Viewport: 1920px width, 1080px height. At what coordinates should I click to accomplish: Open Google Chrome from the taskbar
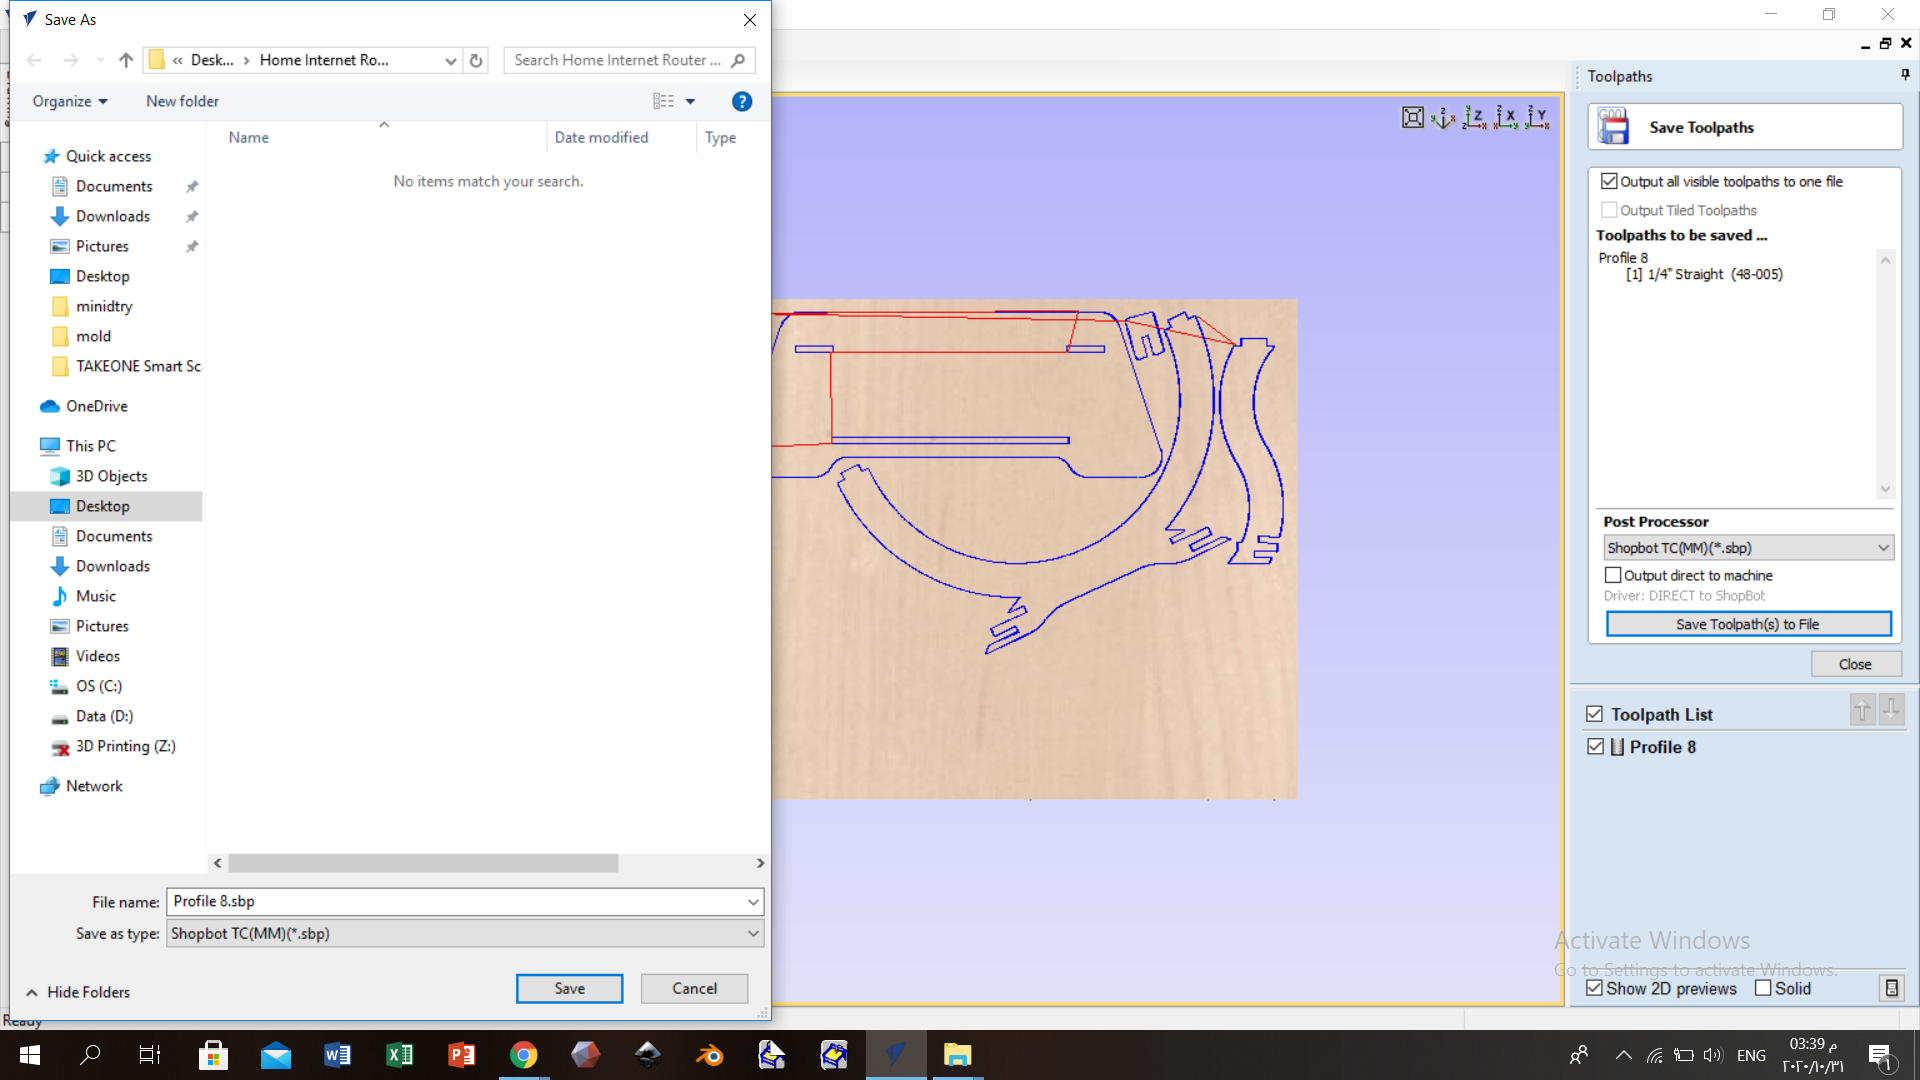point(523,1055)
